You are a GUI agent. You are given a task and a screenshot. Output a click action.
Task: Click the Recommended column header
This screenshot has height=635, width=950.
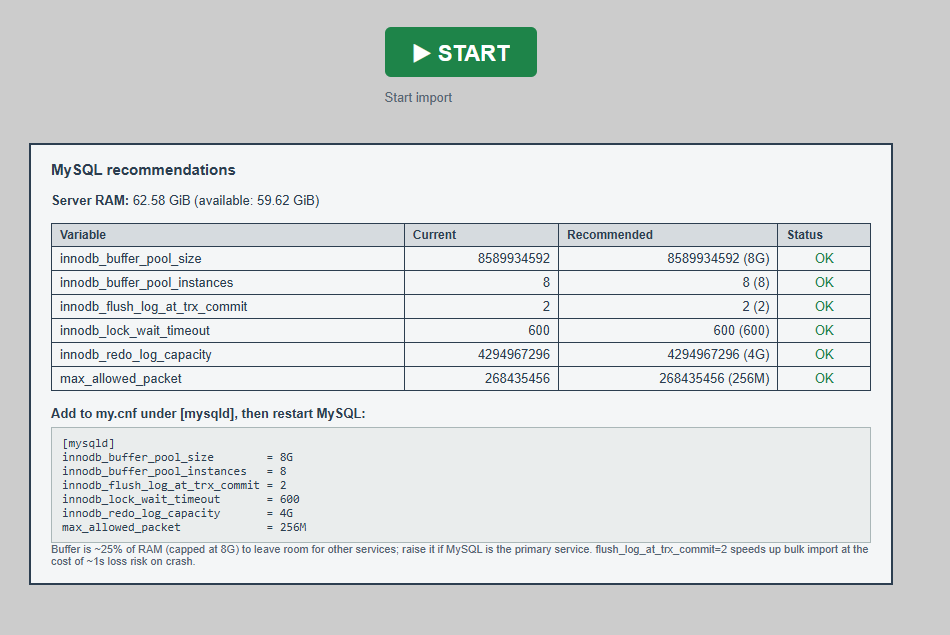click(x=668, y=235)
